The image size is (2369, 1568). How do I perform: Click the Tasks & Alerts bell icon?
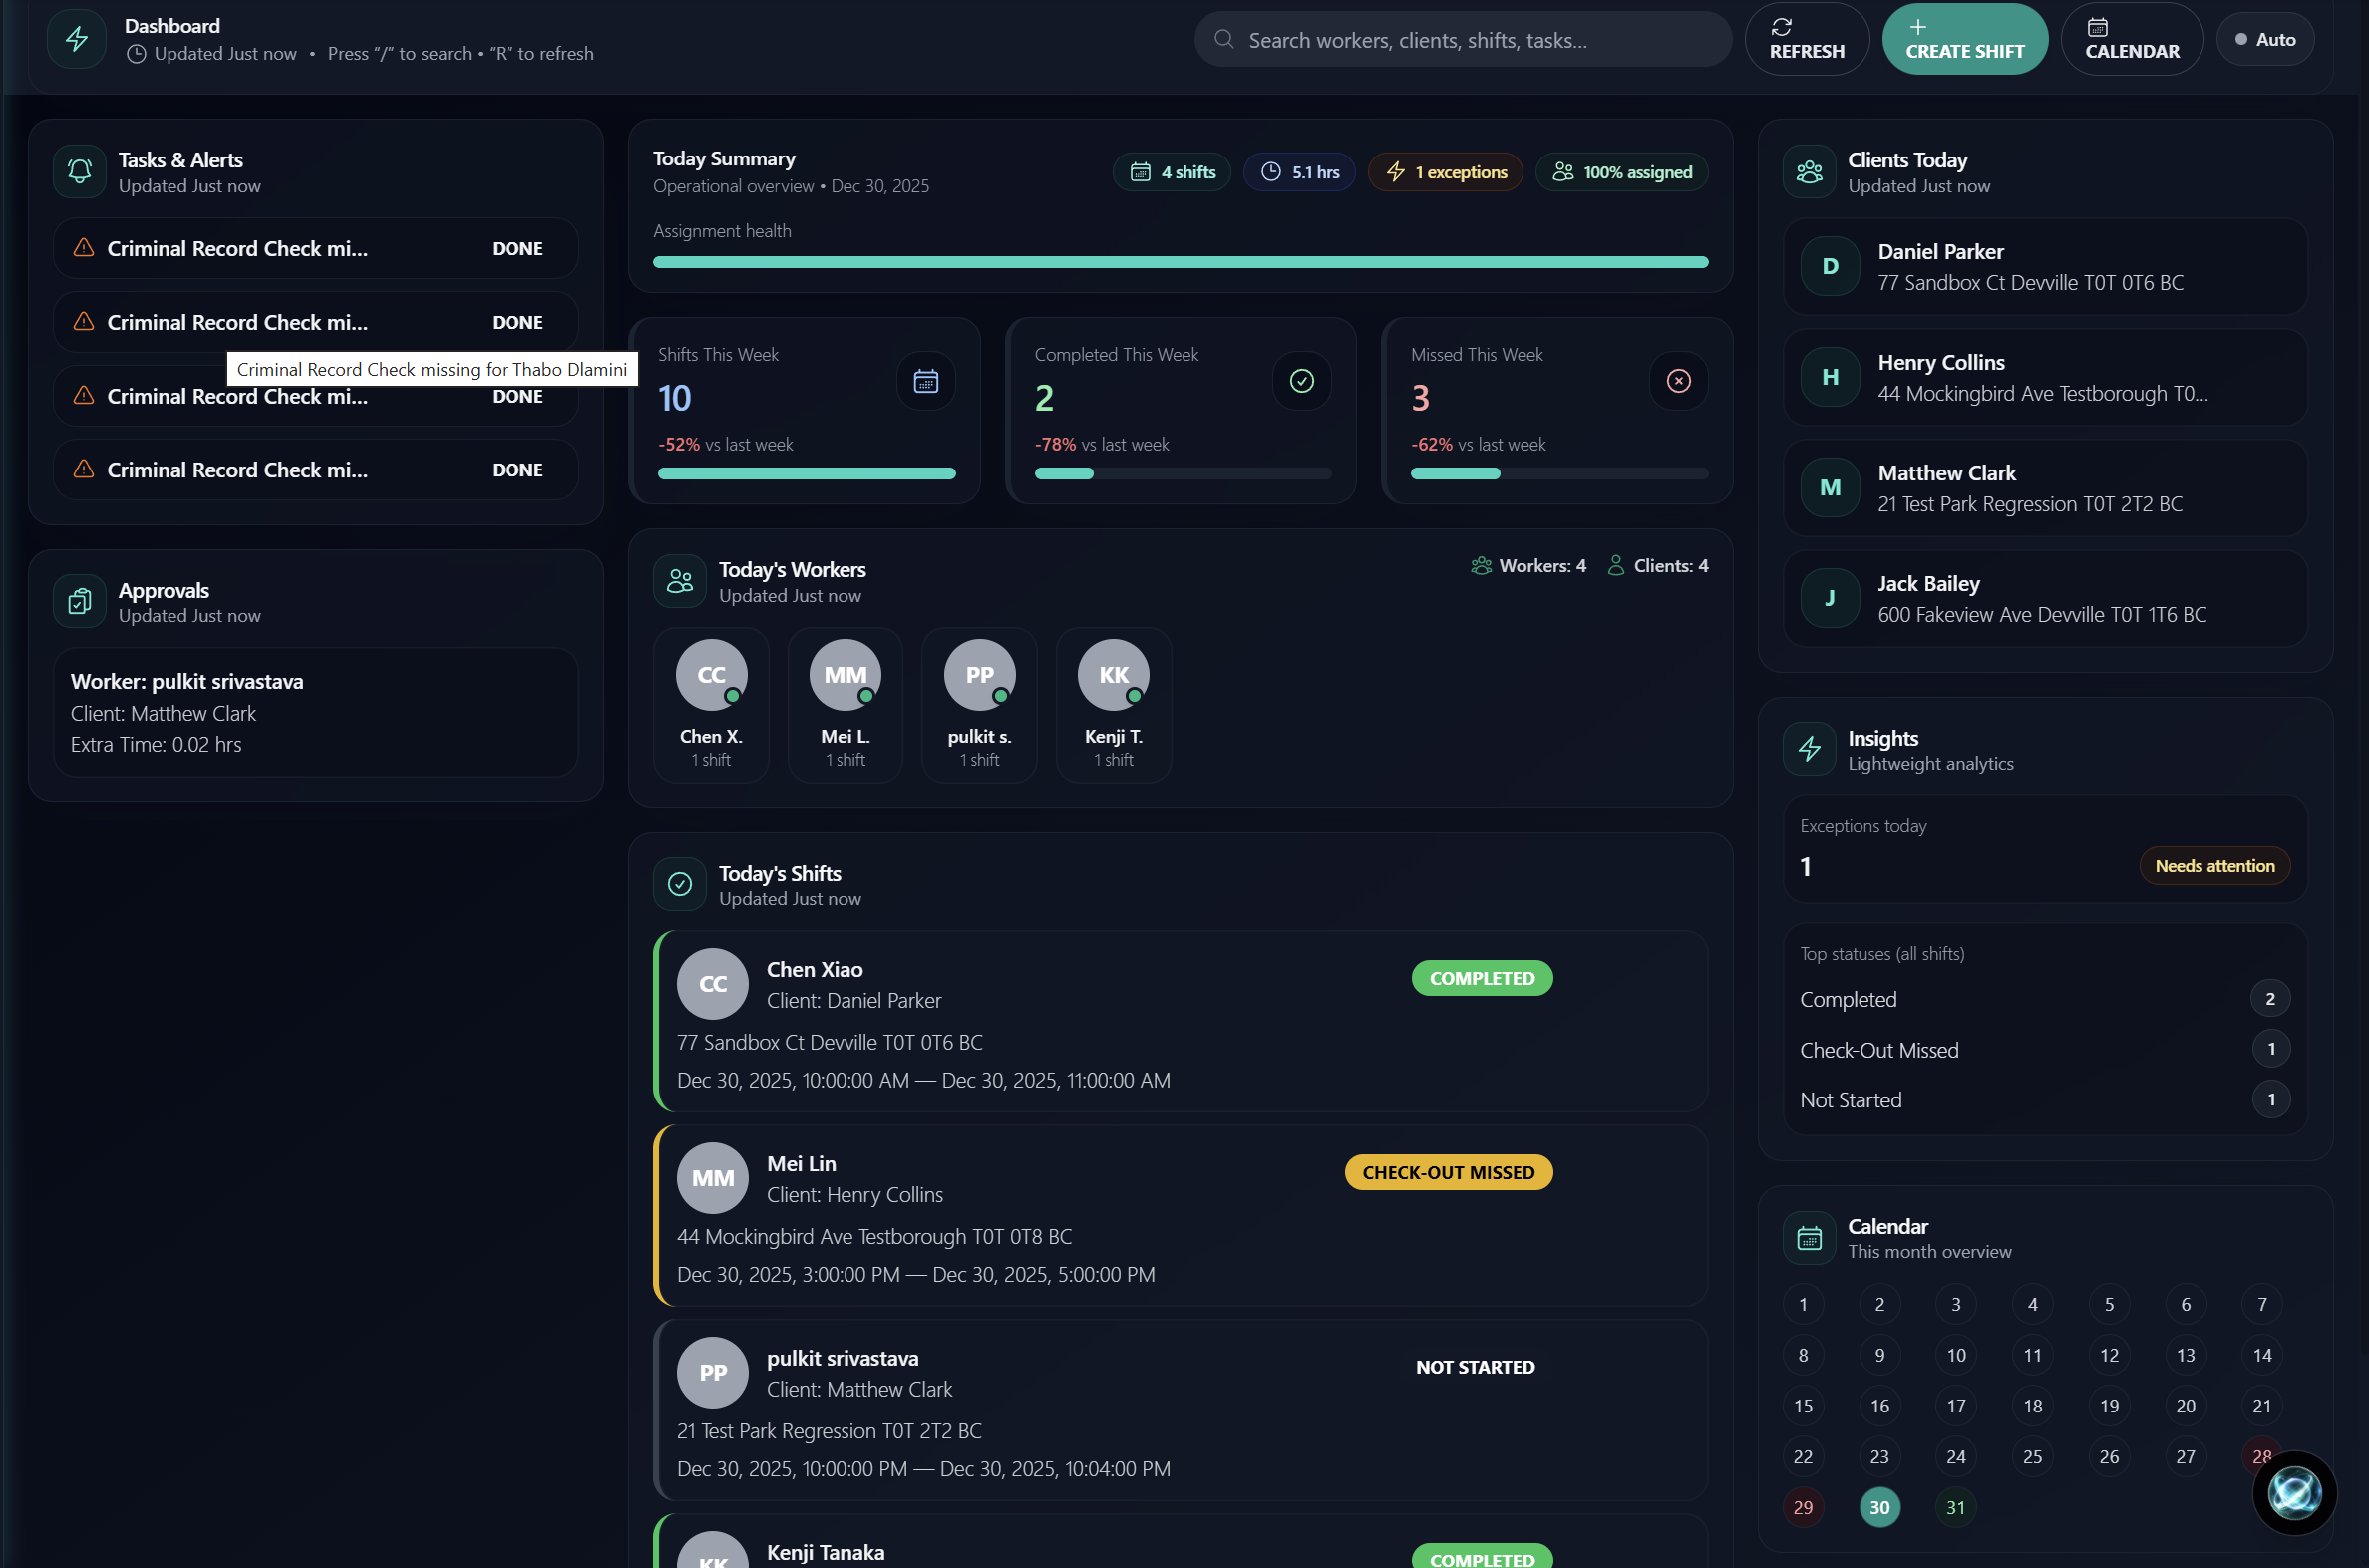coord(80,172)
